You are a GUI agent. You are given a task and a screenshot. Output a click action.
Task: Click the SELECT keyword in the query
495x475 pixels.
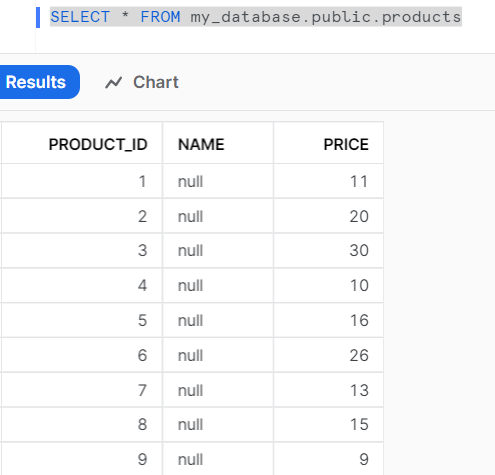coord(80,17)
